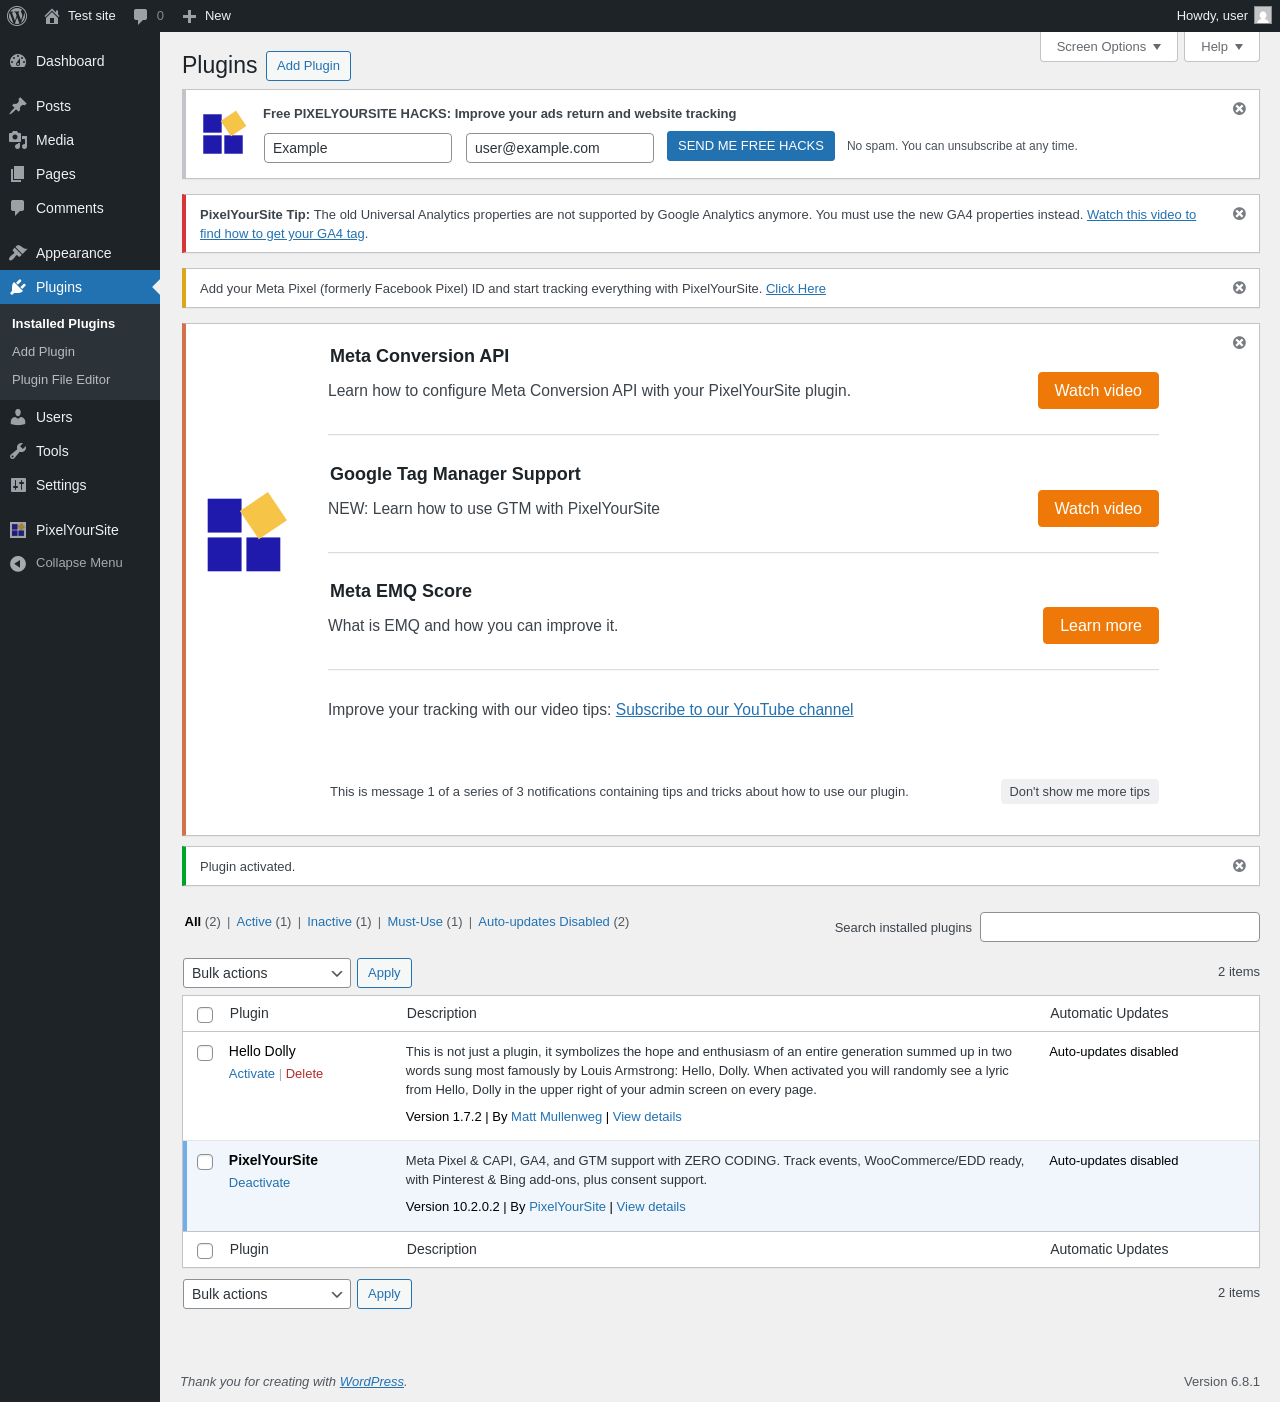Filter plugins by Active
Image resolution: width=1280 pixels, height=1402 pixels.
[x=254, y=922]
